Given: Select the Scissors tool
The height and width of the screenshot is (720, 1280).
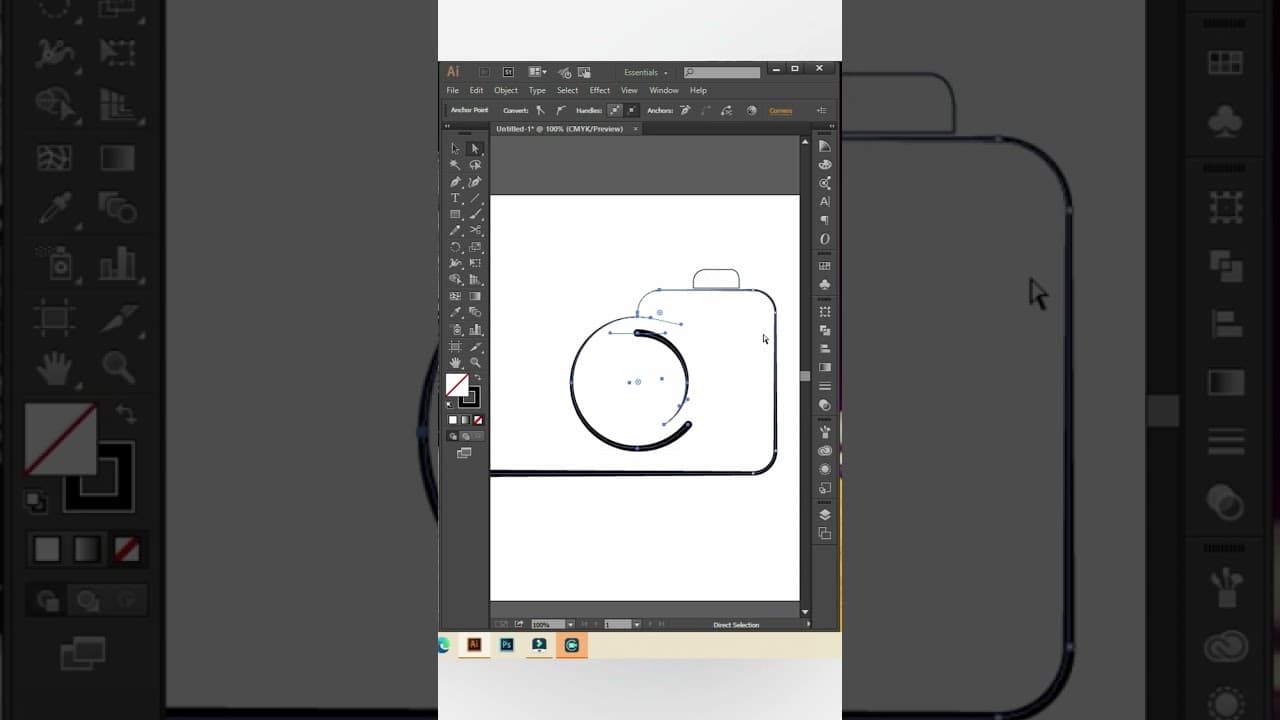Looking at the screenshot, I should (x=475, y=230).
